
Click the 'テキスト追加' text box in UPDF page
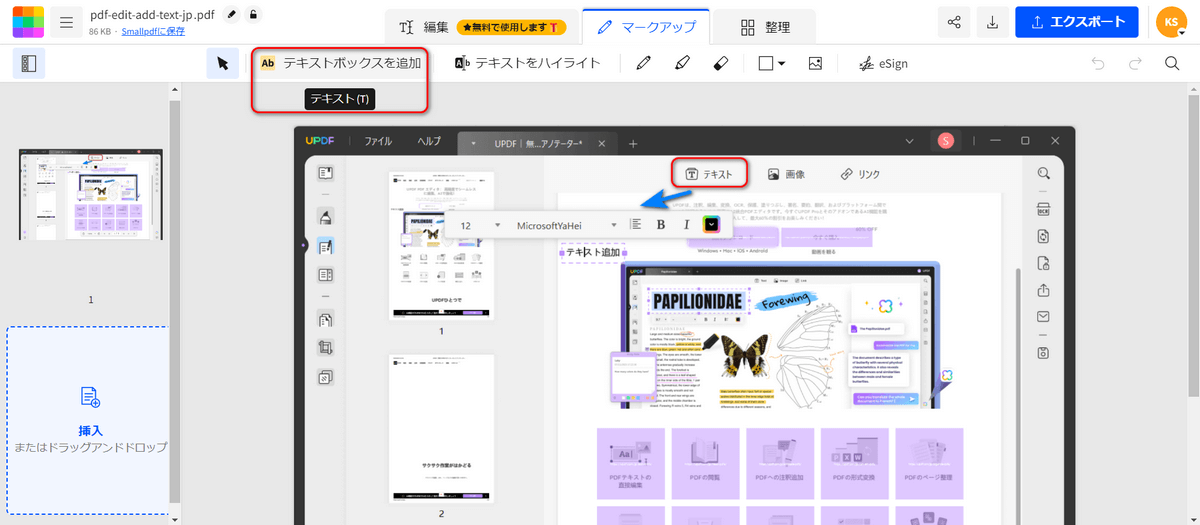[593, 253]
